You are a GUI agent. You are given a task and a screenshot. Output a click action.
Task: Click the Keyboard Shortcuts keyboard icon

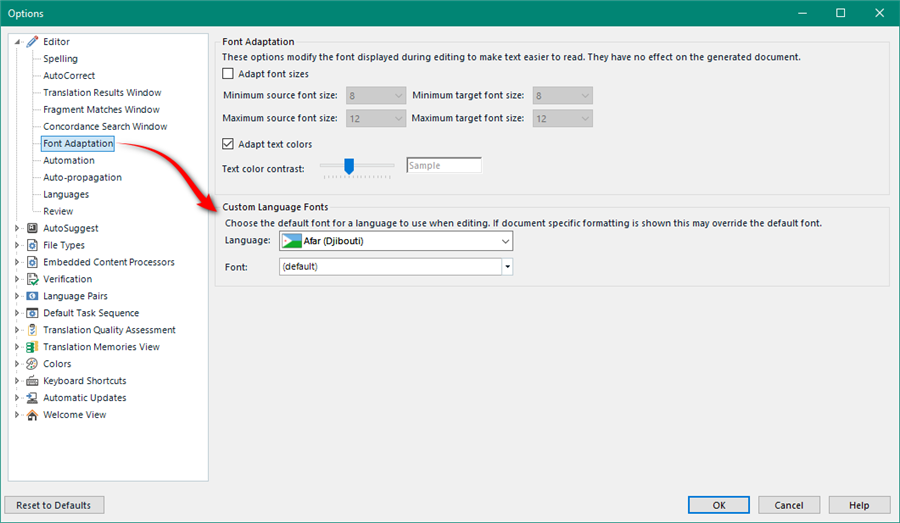[32, 381]
